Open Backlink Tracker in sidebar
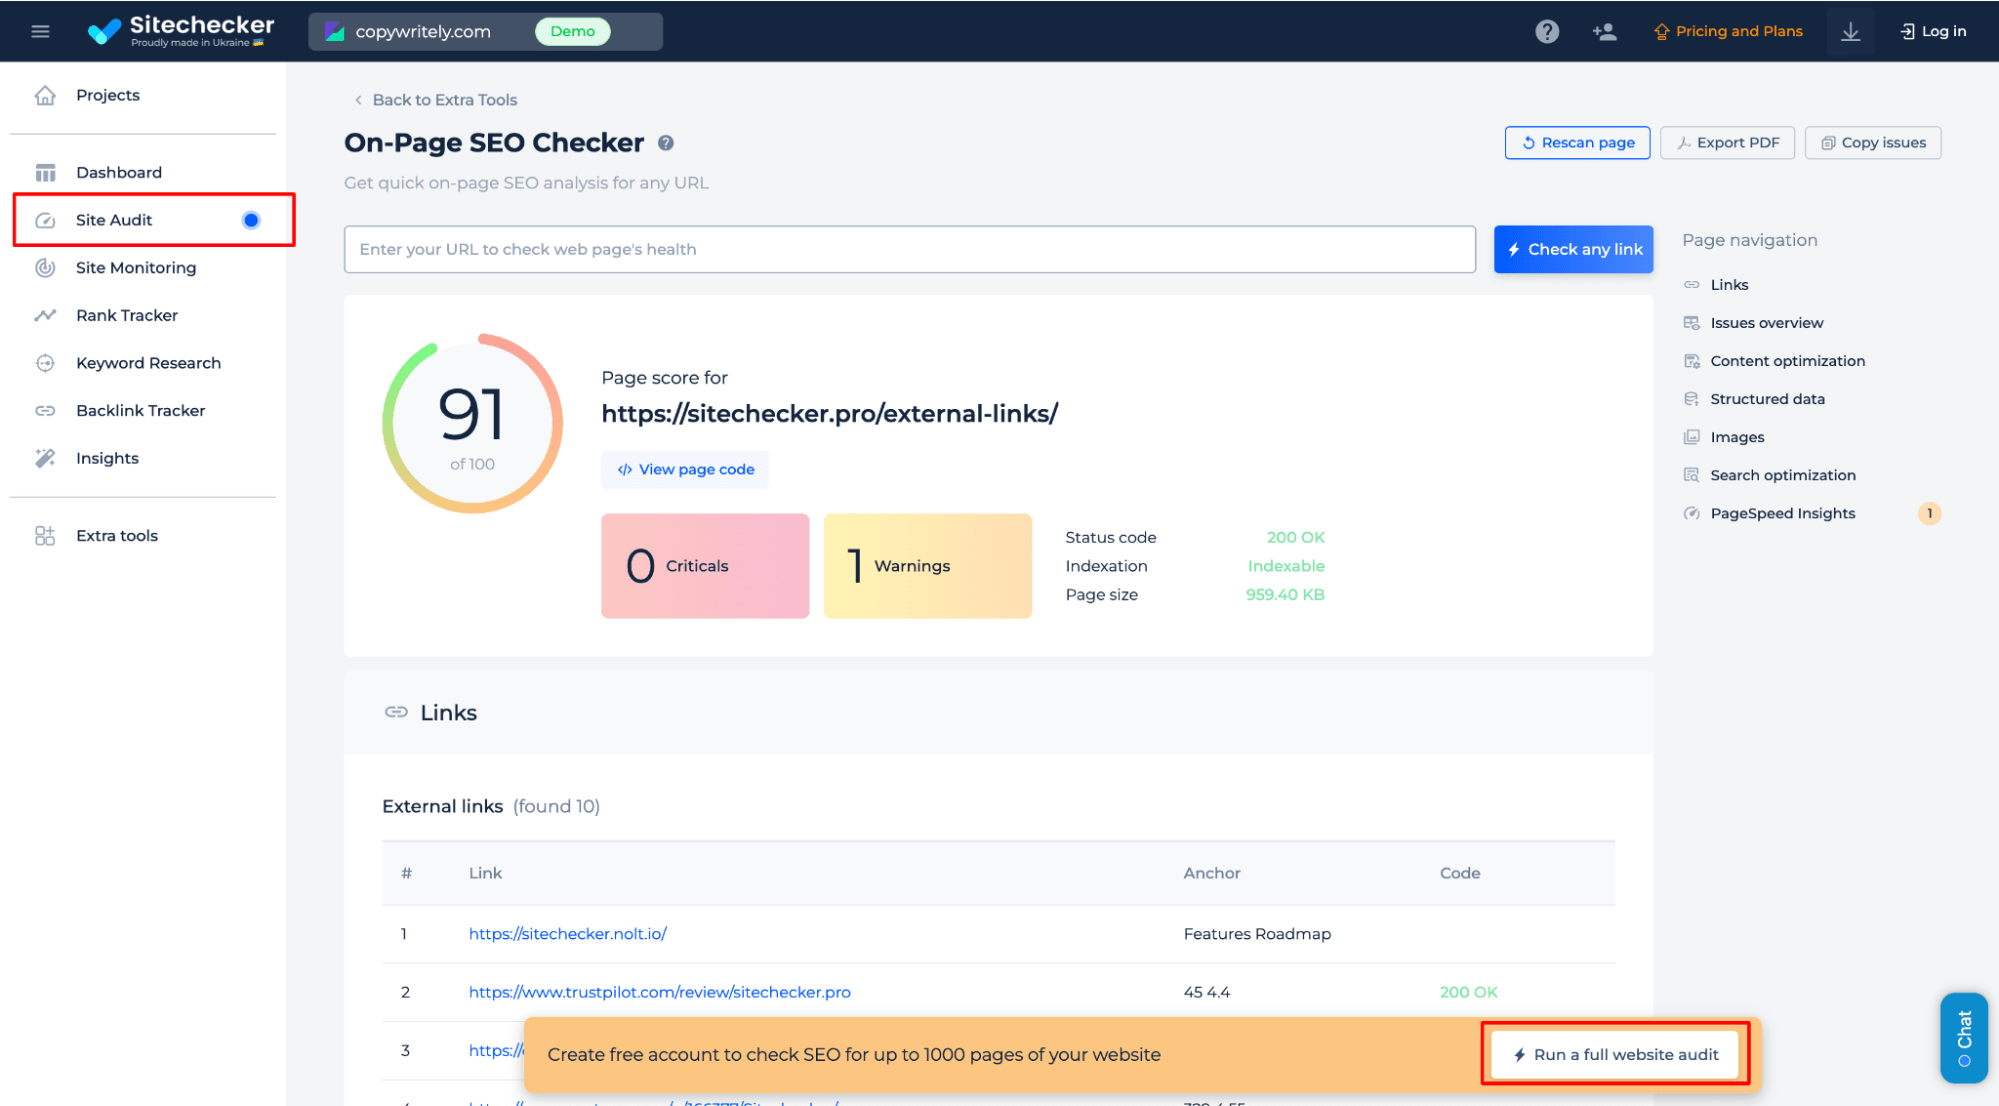Image resolution: width=1999 pixels, height=1106 pixels. click(140, 411)
